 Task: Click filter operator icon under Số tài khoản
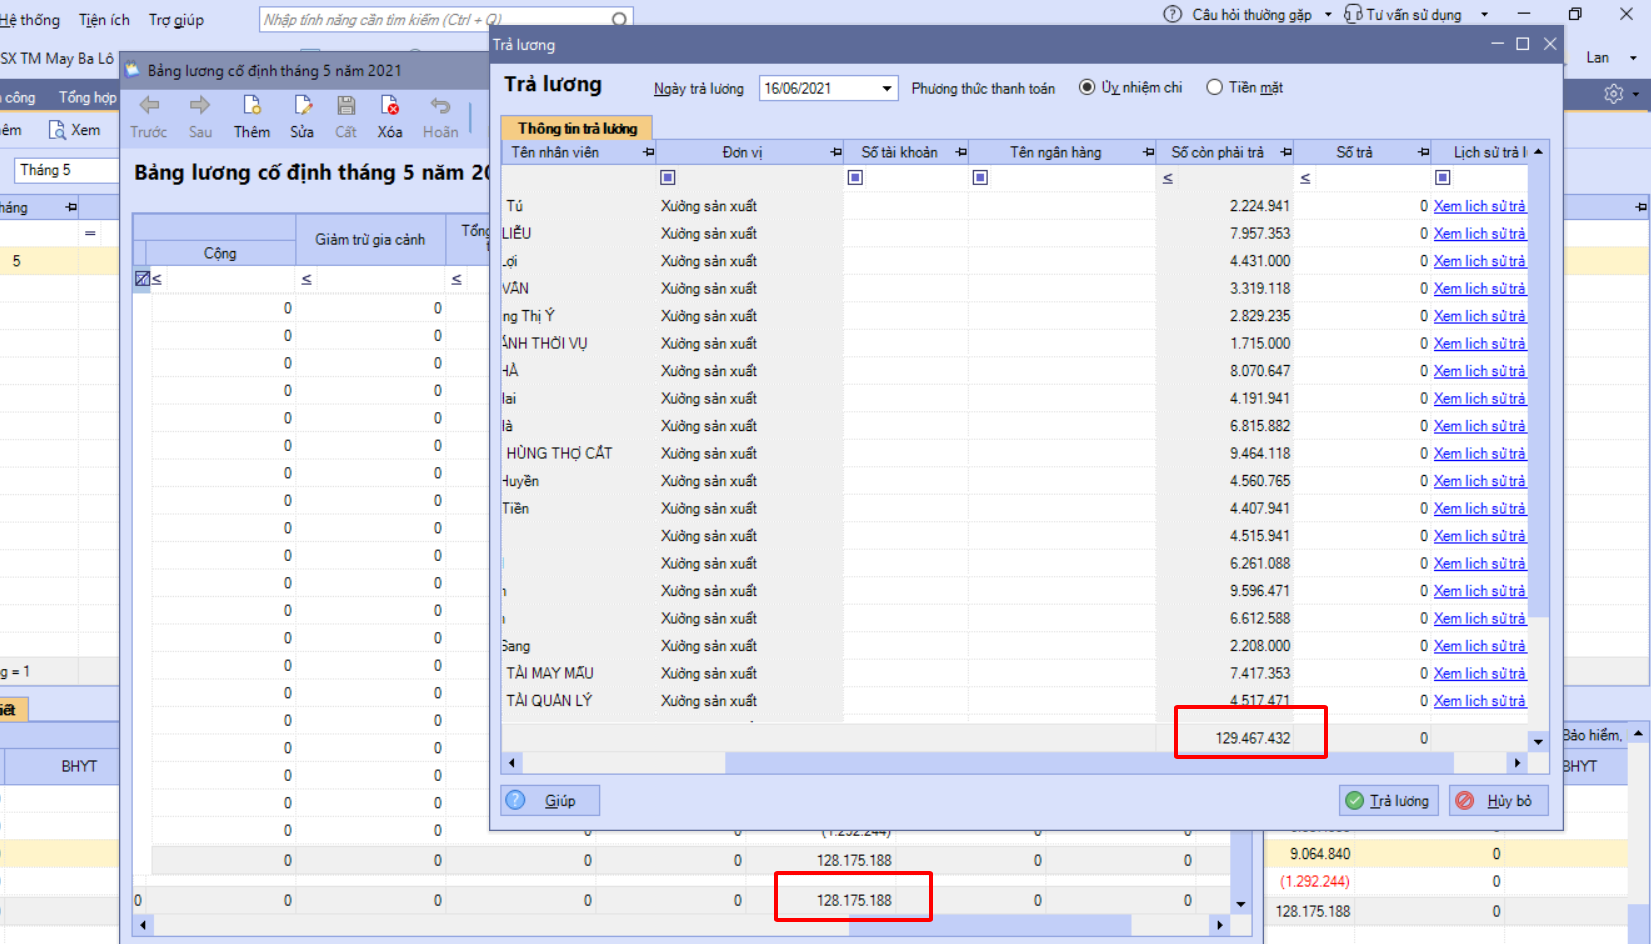855,177
